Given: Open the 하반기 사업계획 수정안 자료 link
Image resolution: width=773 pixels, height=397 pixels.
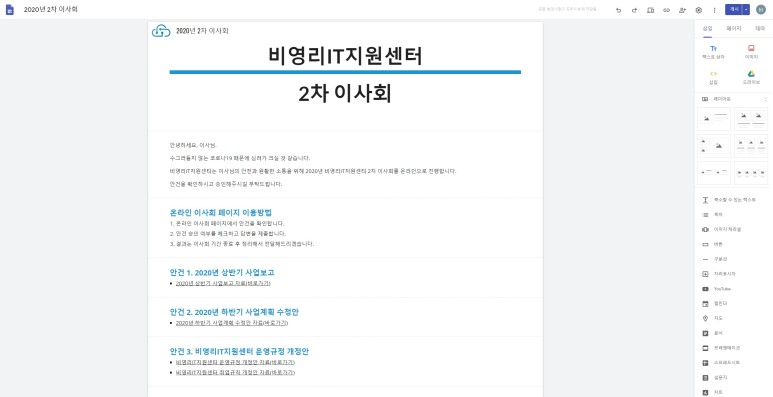Looking at the screenshot, I should click(232, 323).
